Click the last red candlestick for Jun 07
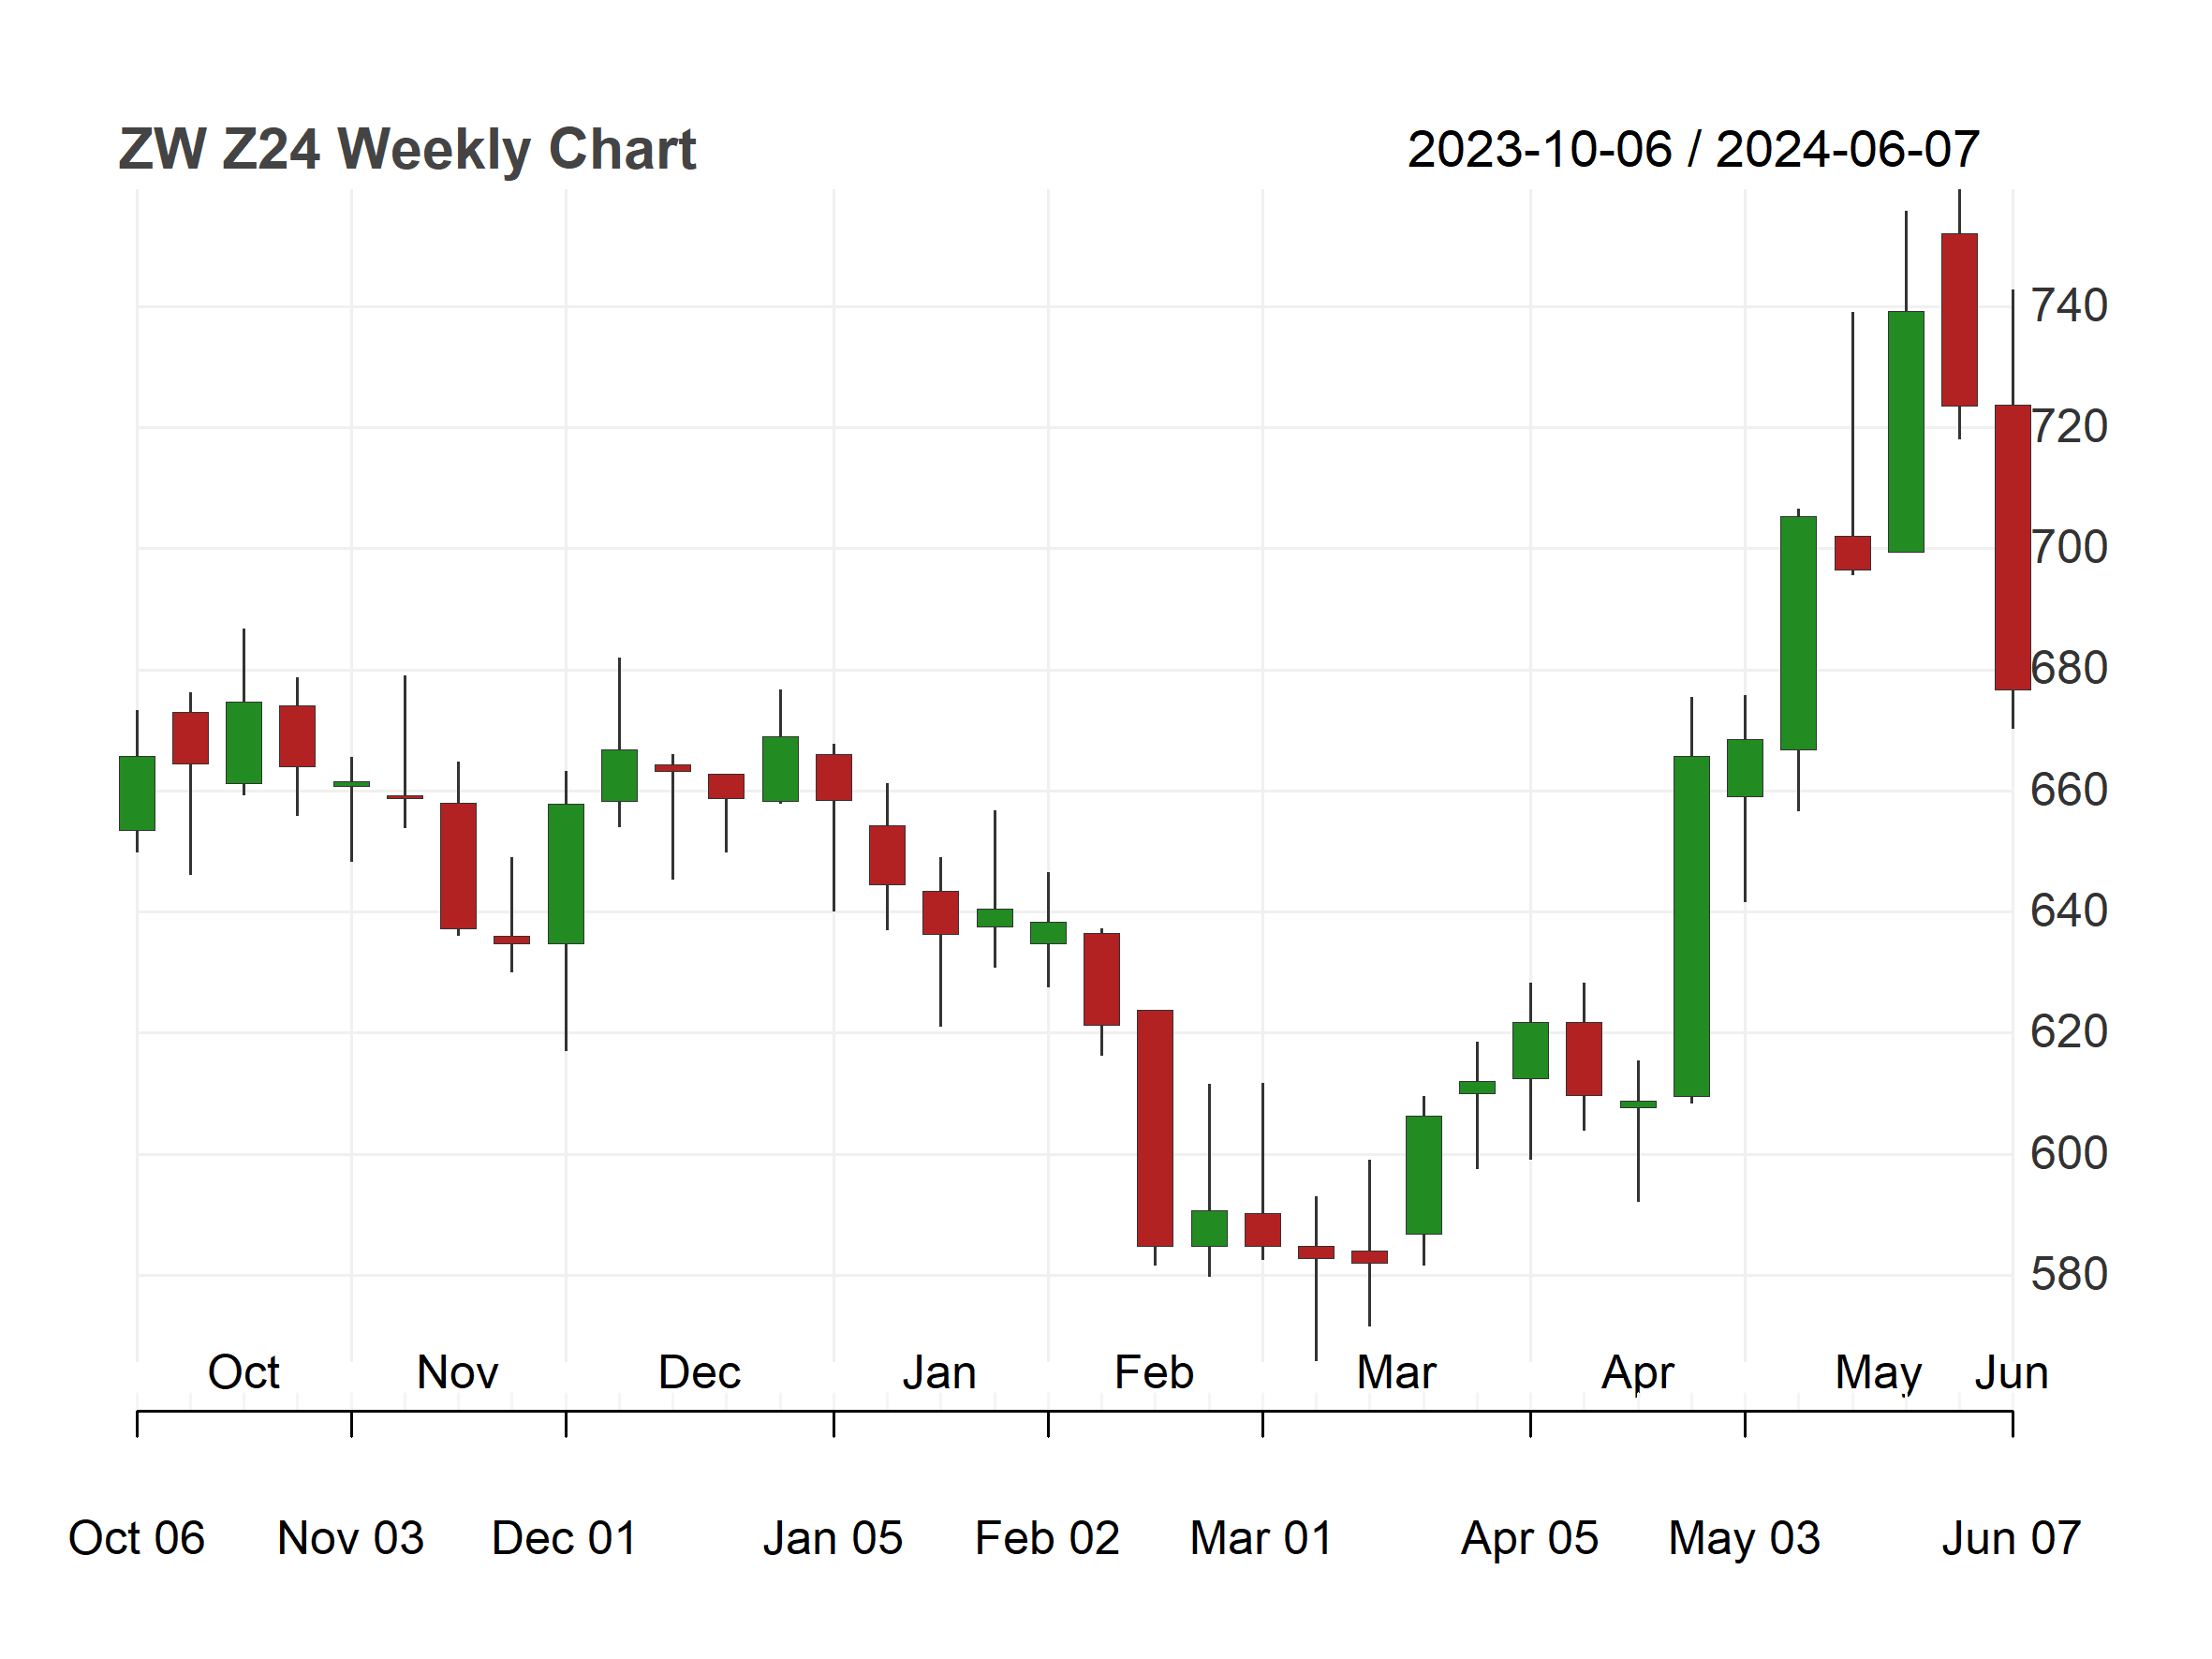Viewport: 2212px width, 1659px height. coord(2013,547)
